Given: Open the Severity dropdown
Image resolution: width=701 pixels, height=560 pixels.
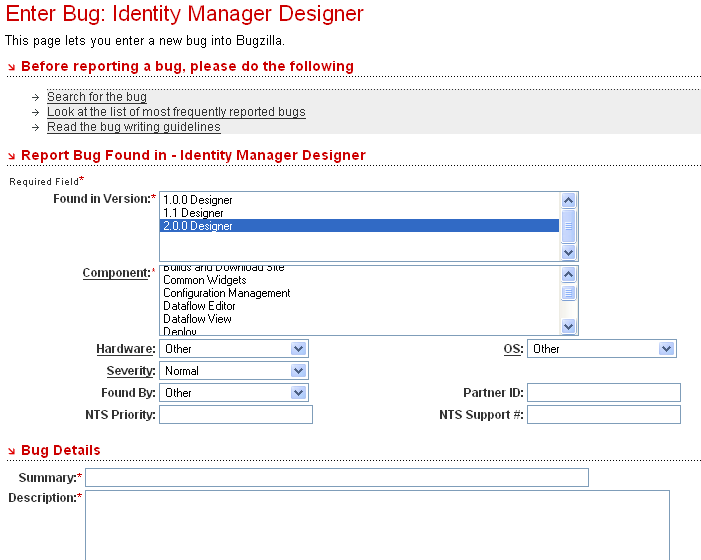Looking at the screenshot, I should coord(233,371).
